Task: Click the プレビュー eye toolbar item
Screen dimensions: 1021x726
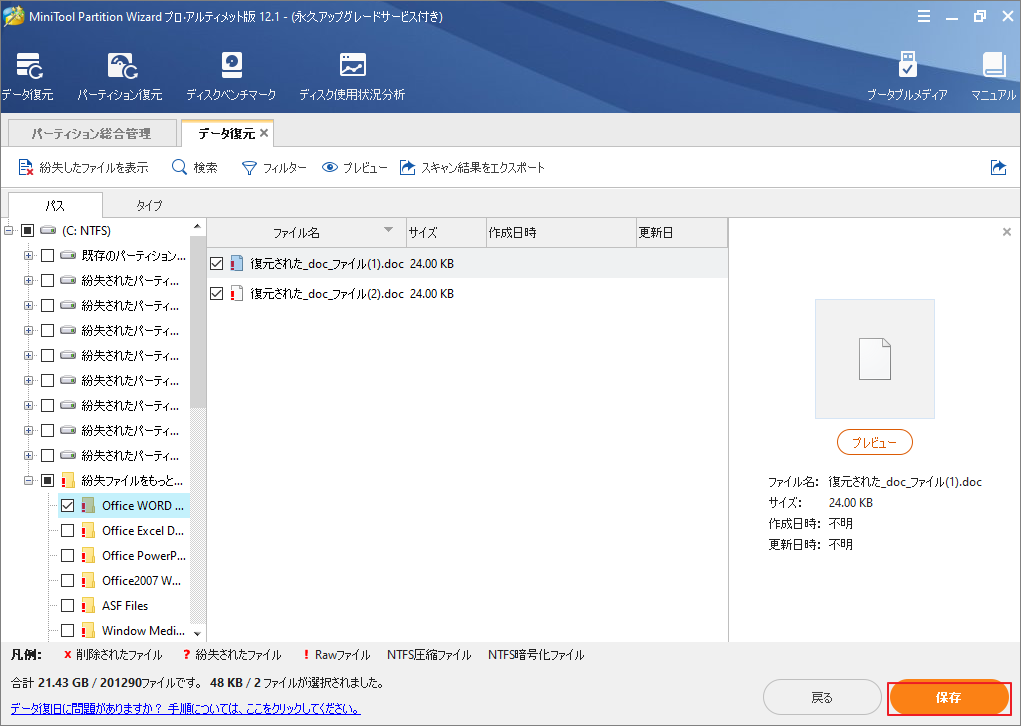Action: click(354, 167)
